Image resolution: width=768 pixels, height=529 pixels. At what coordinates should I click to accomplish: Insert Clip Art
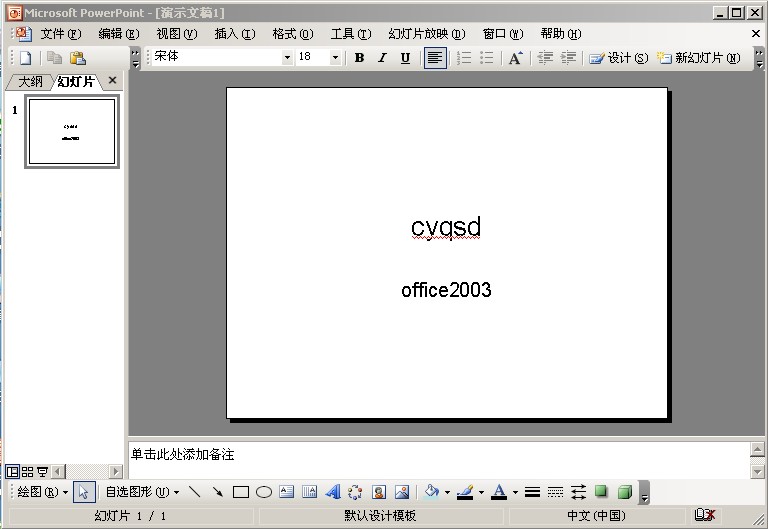379,492
